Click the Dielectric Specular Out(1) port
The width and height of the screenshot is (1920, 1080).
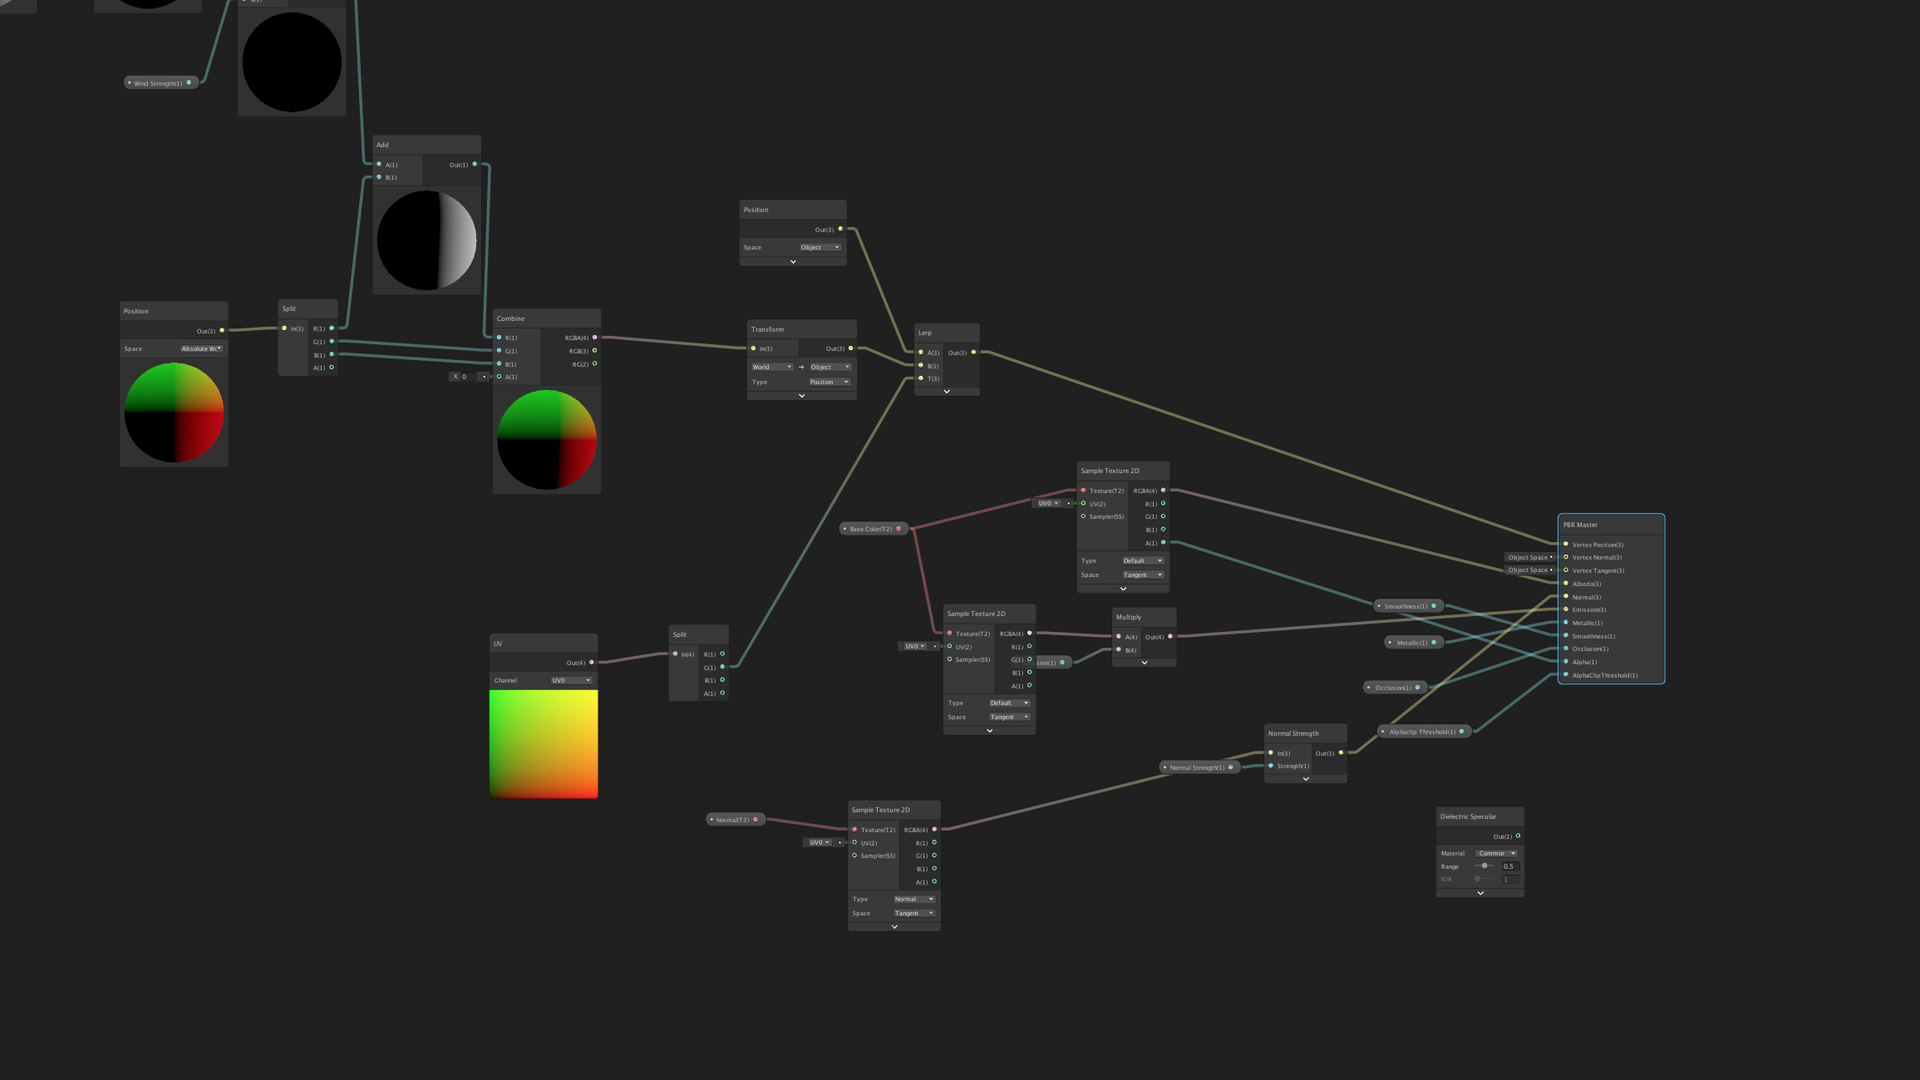(x=1518, y=836)
